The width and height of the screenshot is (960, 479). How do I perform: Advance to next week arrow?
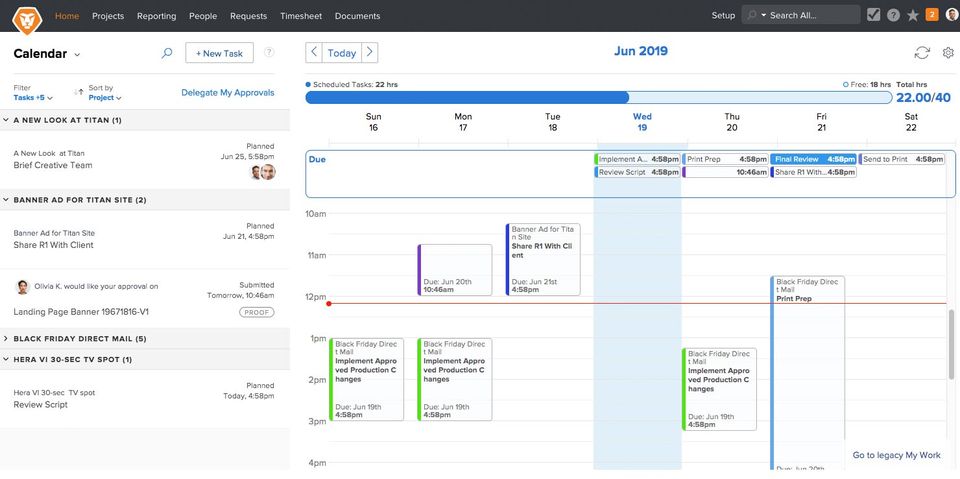point(370,53)
